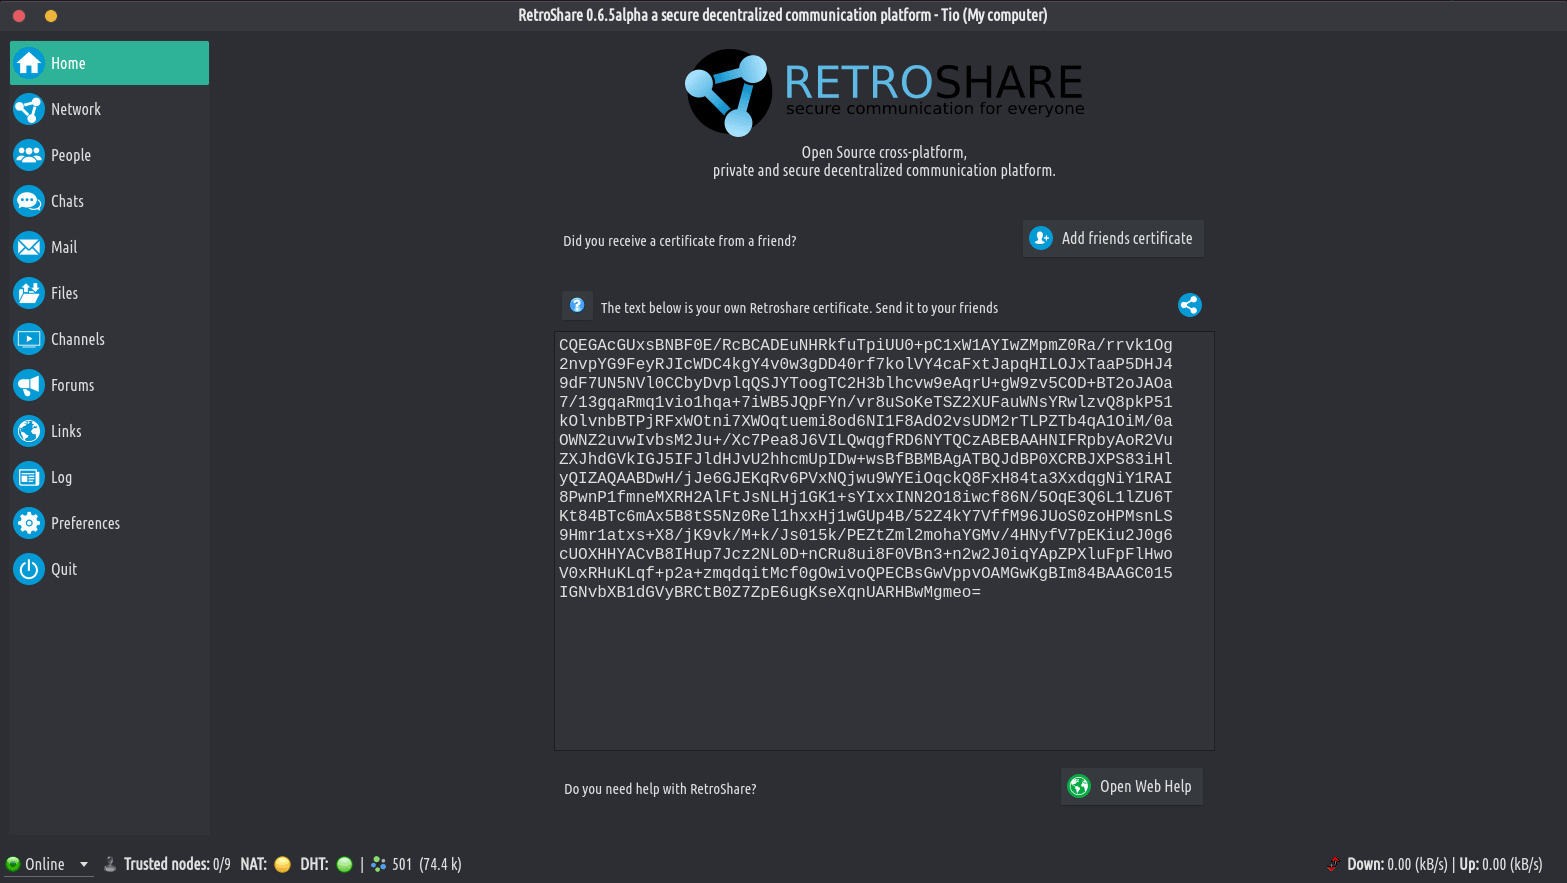Expand the Online status dropdown

pyautogui.click(x=84, y=865)
